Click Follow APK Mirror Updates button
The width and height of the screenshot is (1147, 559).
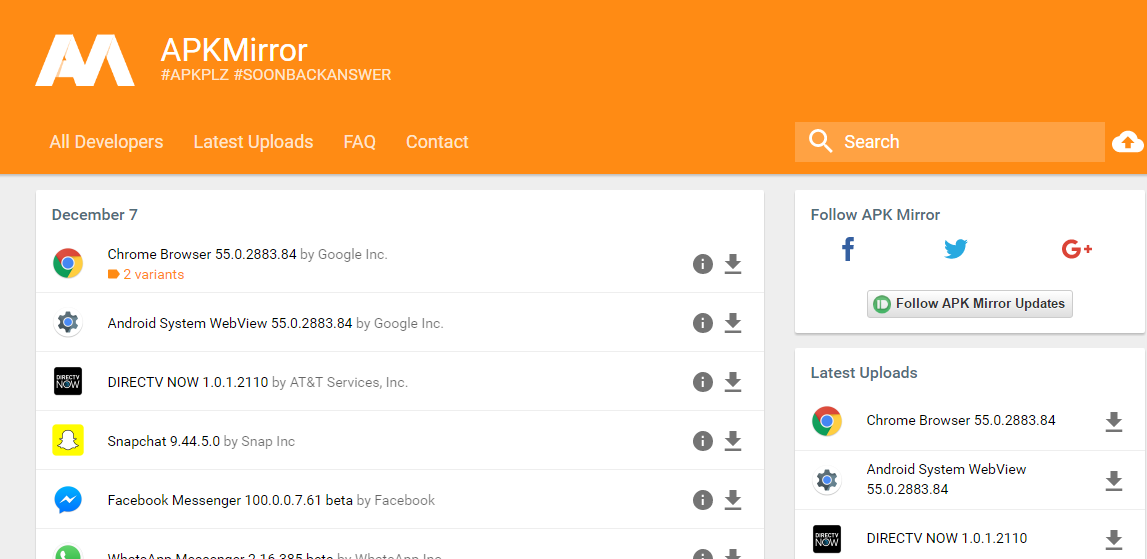pos(970,304)
